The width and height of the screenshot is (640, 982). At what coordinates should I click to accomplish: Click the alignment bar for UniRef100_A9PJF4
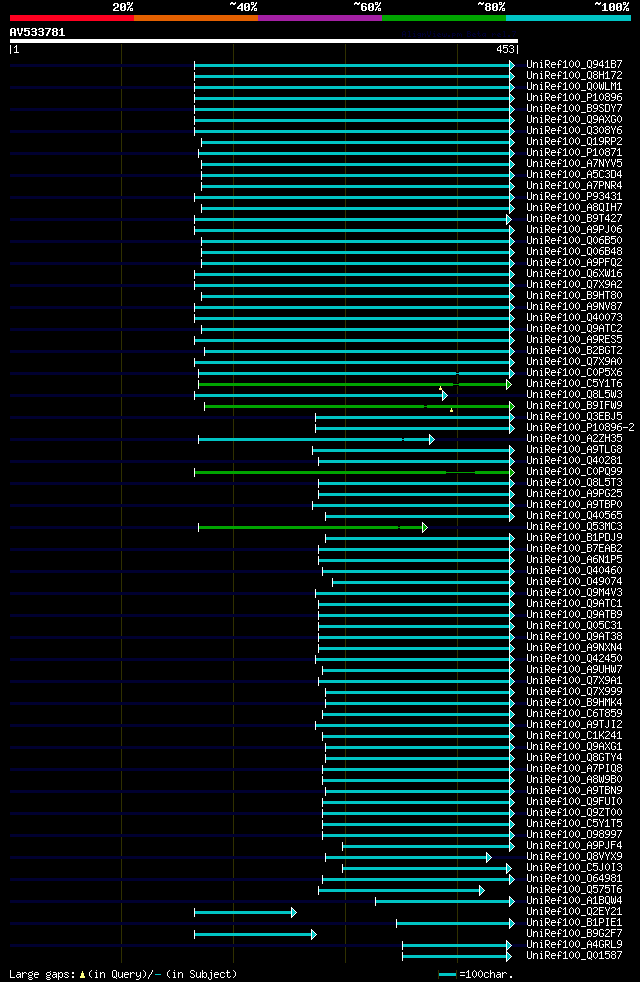tap(428, 847)
